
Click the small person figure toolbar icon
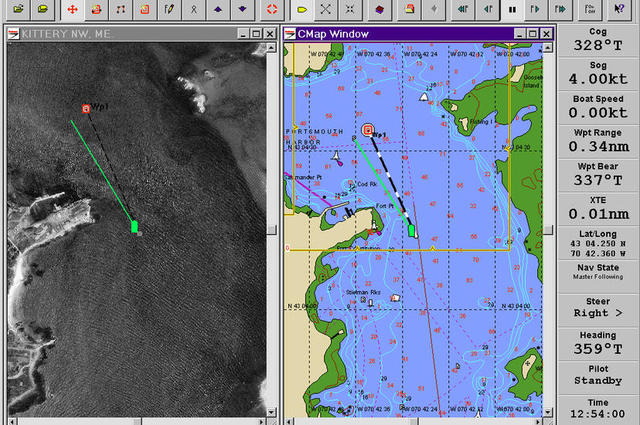[x=193, y=9]
